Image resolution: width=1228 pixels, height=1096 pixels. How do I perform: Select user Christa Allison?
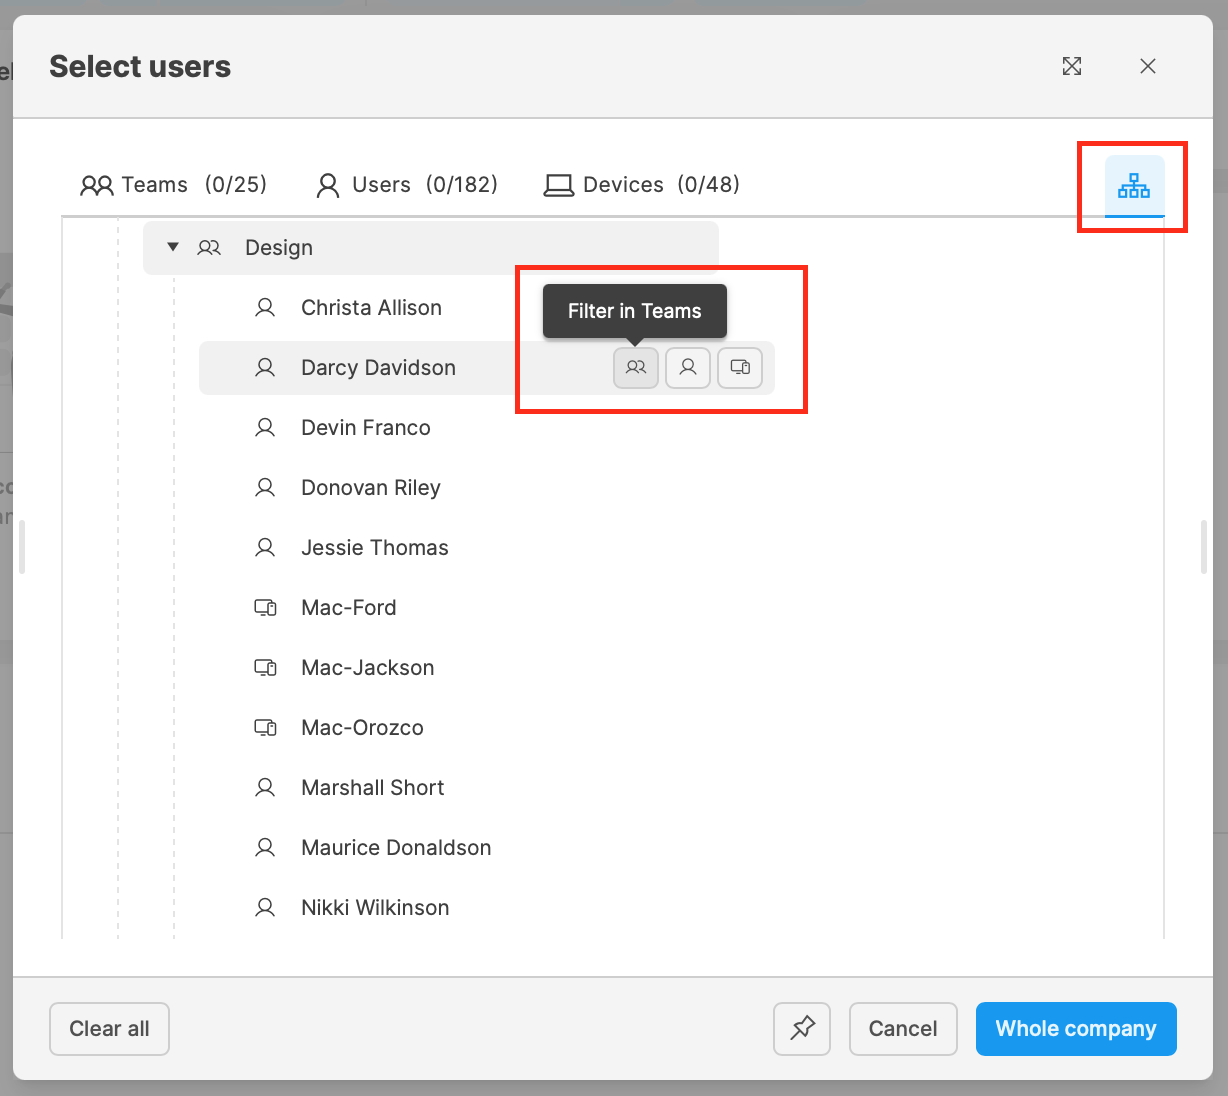pos(371,308)
